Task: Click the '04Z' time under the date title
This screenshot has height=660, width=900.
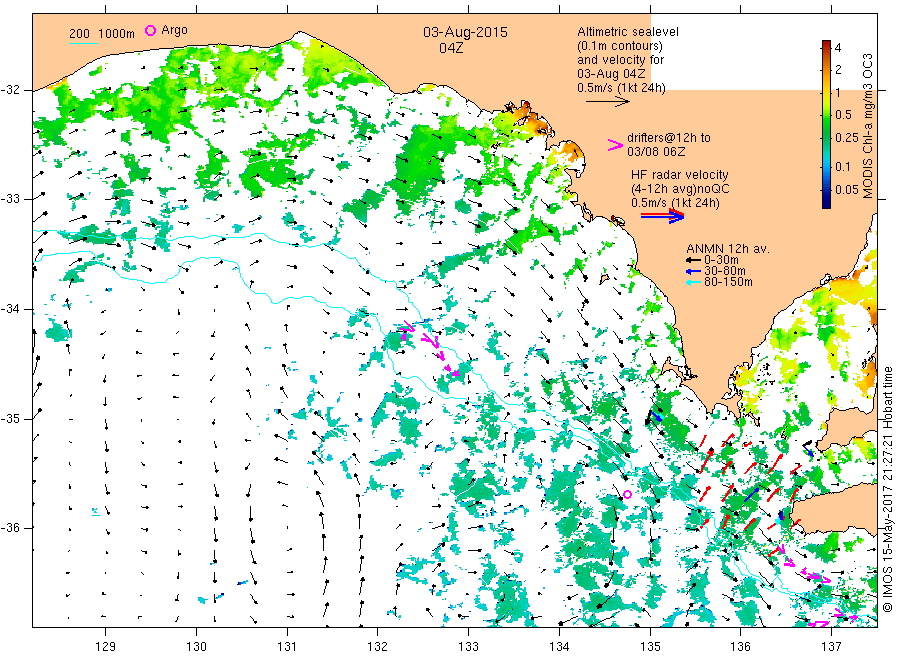Action: 451,48
